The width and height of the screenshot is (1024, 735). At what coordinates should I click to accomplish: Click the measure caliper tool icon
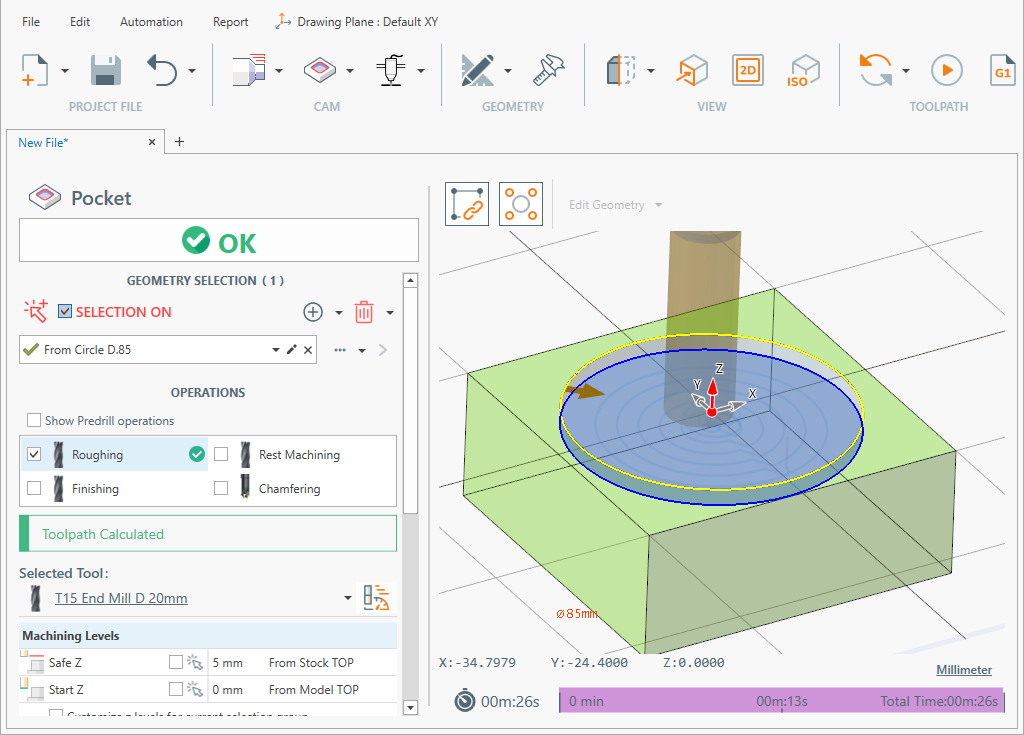(x=549, y=71)
